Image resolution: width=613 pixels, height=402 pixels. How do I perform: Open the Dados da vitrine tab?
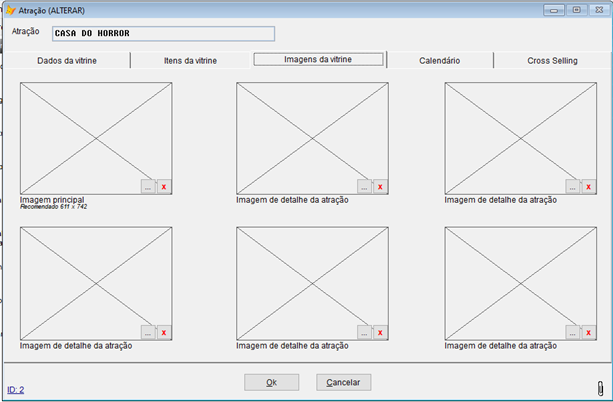67,61
